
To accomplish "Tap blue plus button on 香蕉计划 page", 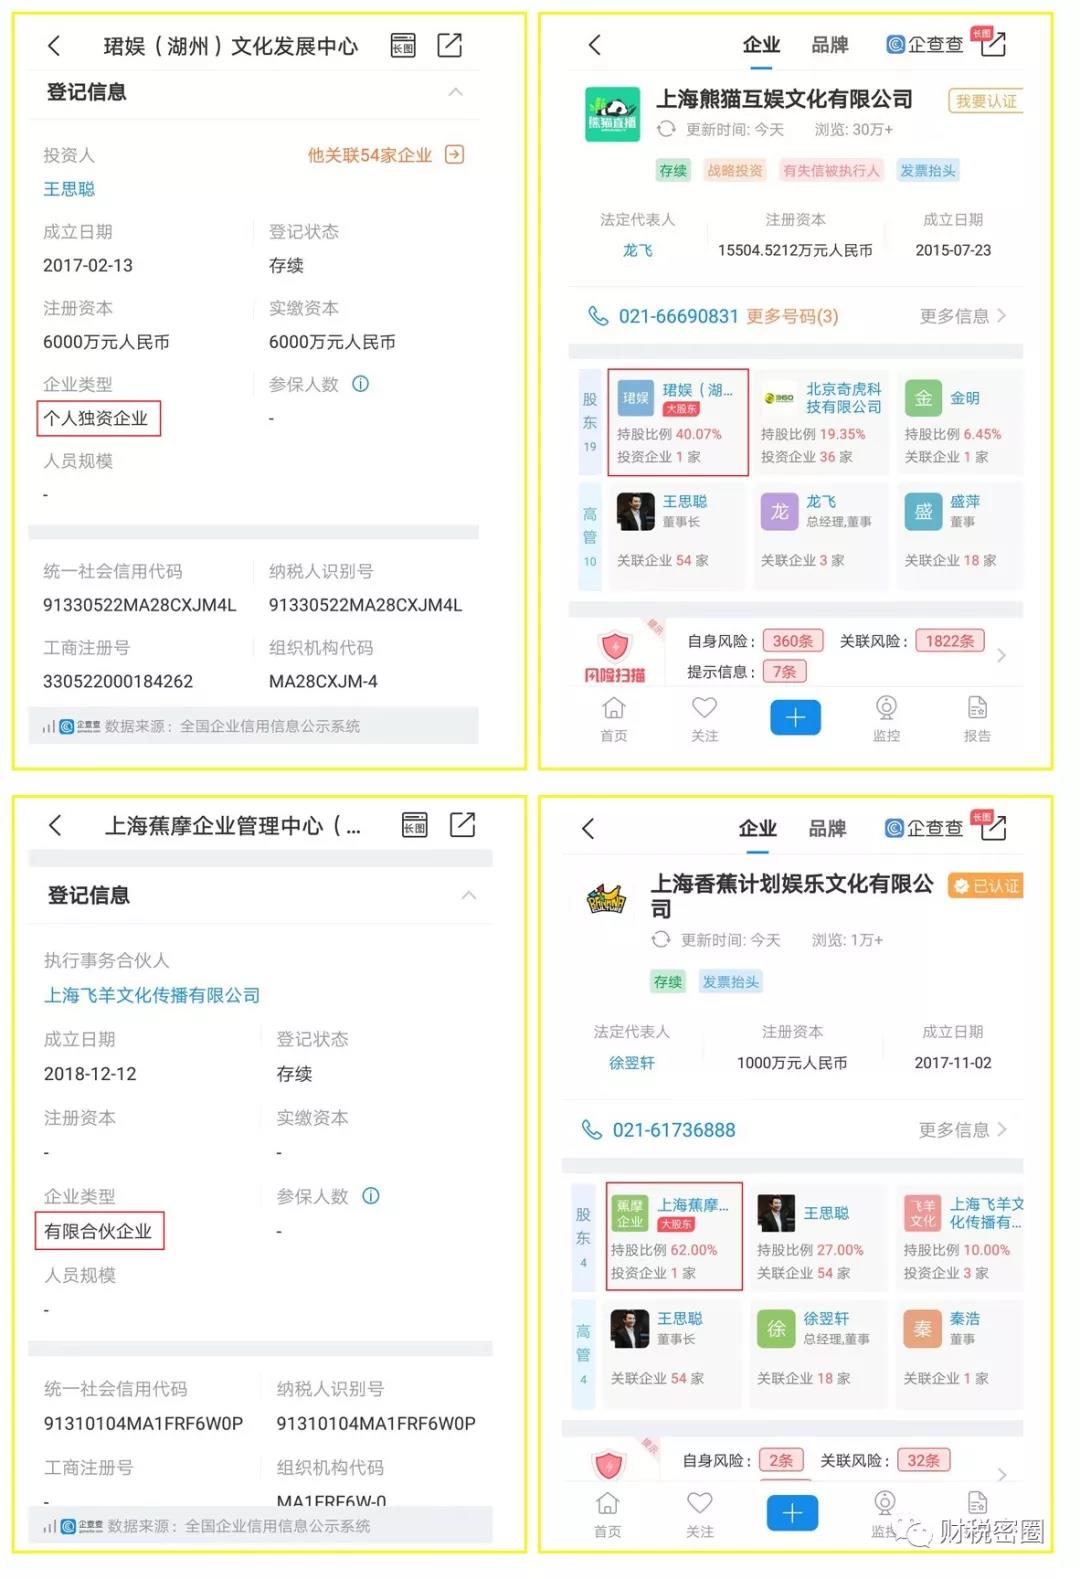I will pyautogui.click(x=792, y=1513).
